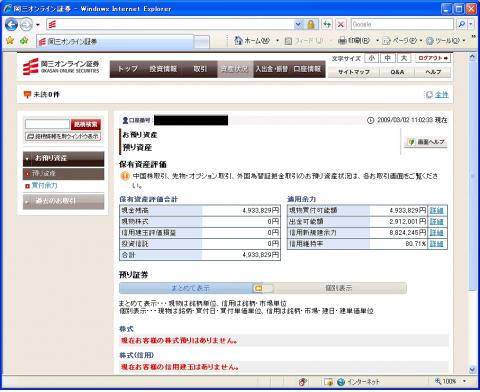
Task: Click the browser Back arrow button
Action: point(12,24)
